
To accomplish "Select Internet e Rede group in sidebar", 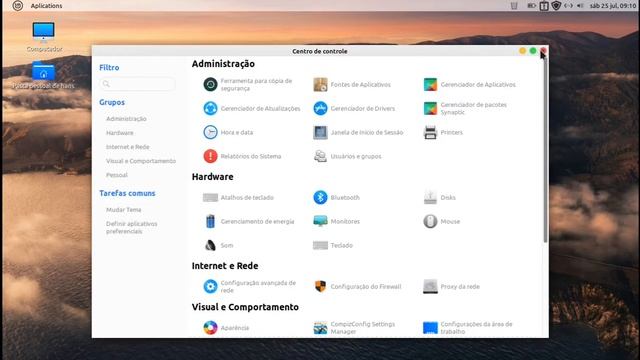I will pyautogui.click(x=127, y=147).
